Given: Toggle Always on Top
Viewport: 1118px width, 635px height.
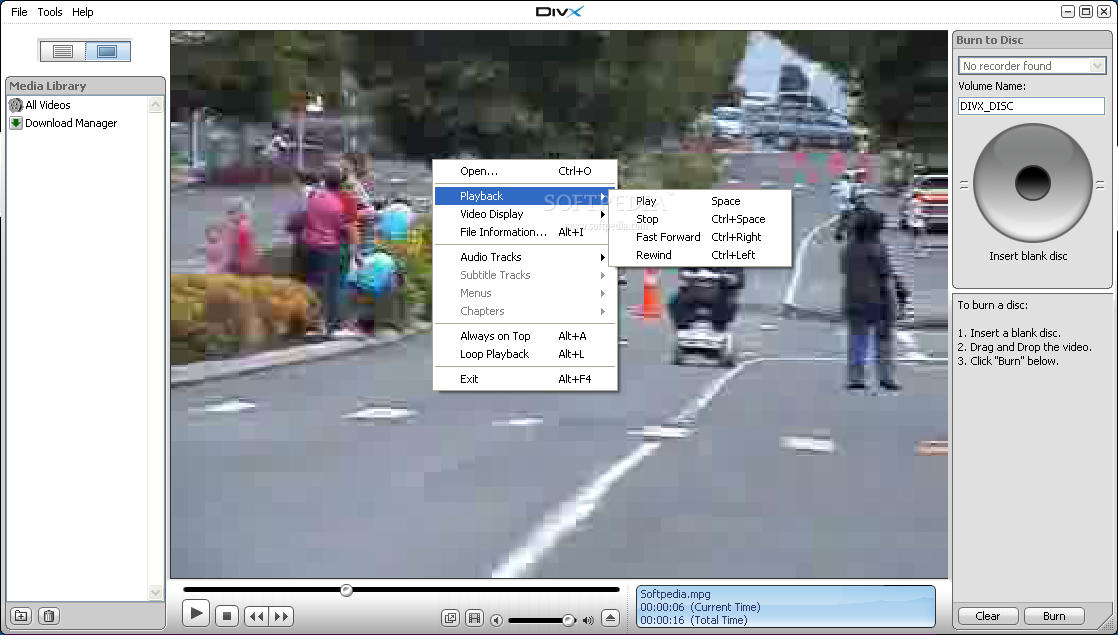Looking at the screenshot, I should tap(525, 336).
